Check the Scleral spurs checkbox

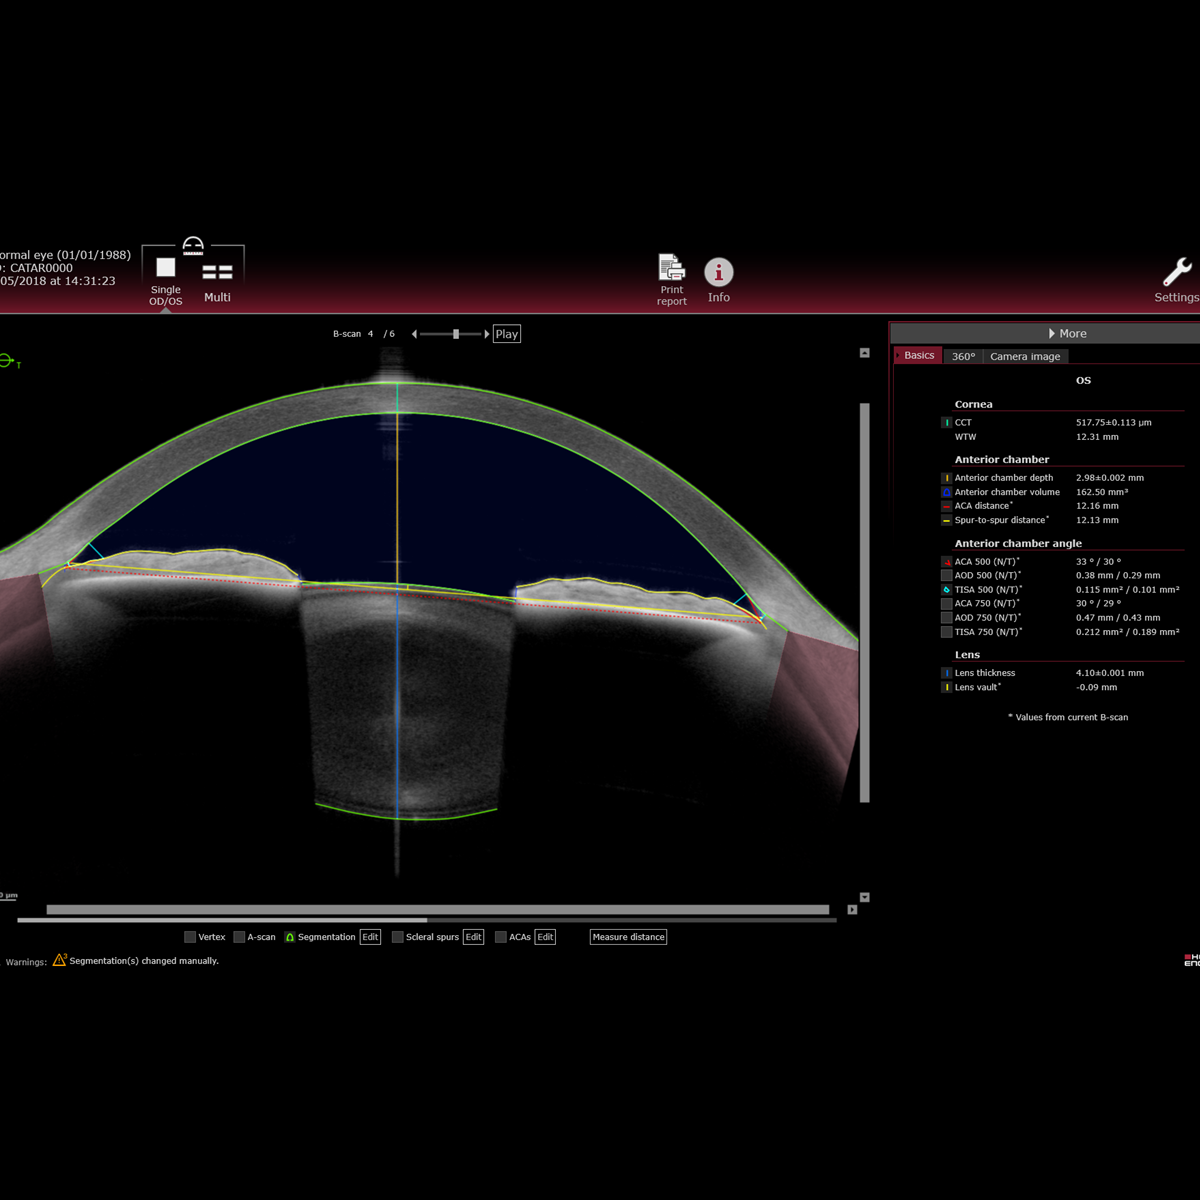click(398, 937)
